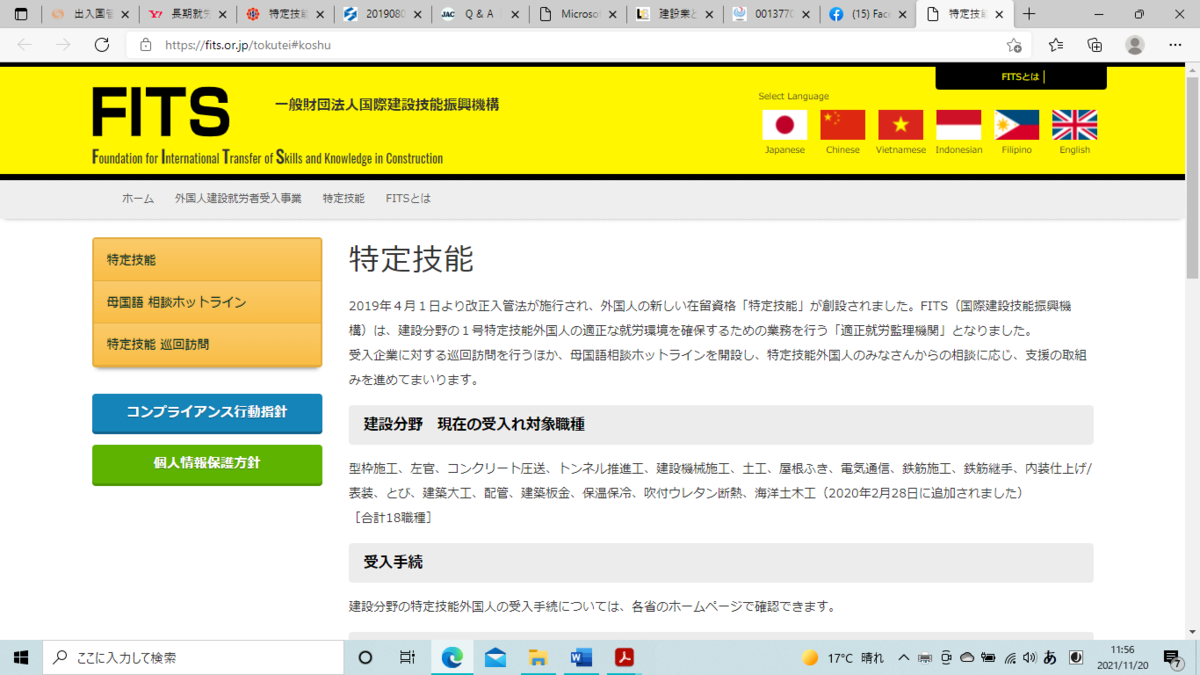1200x675 pixels.
Task: Reload the page with the refresh icon
Action: click(x=101, y=45)
